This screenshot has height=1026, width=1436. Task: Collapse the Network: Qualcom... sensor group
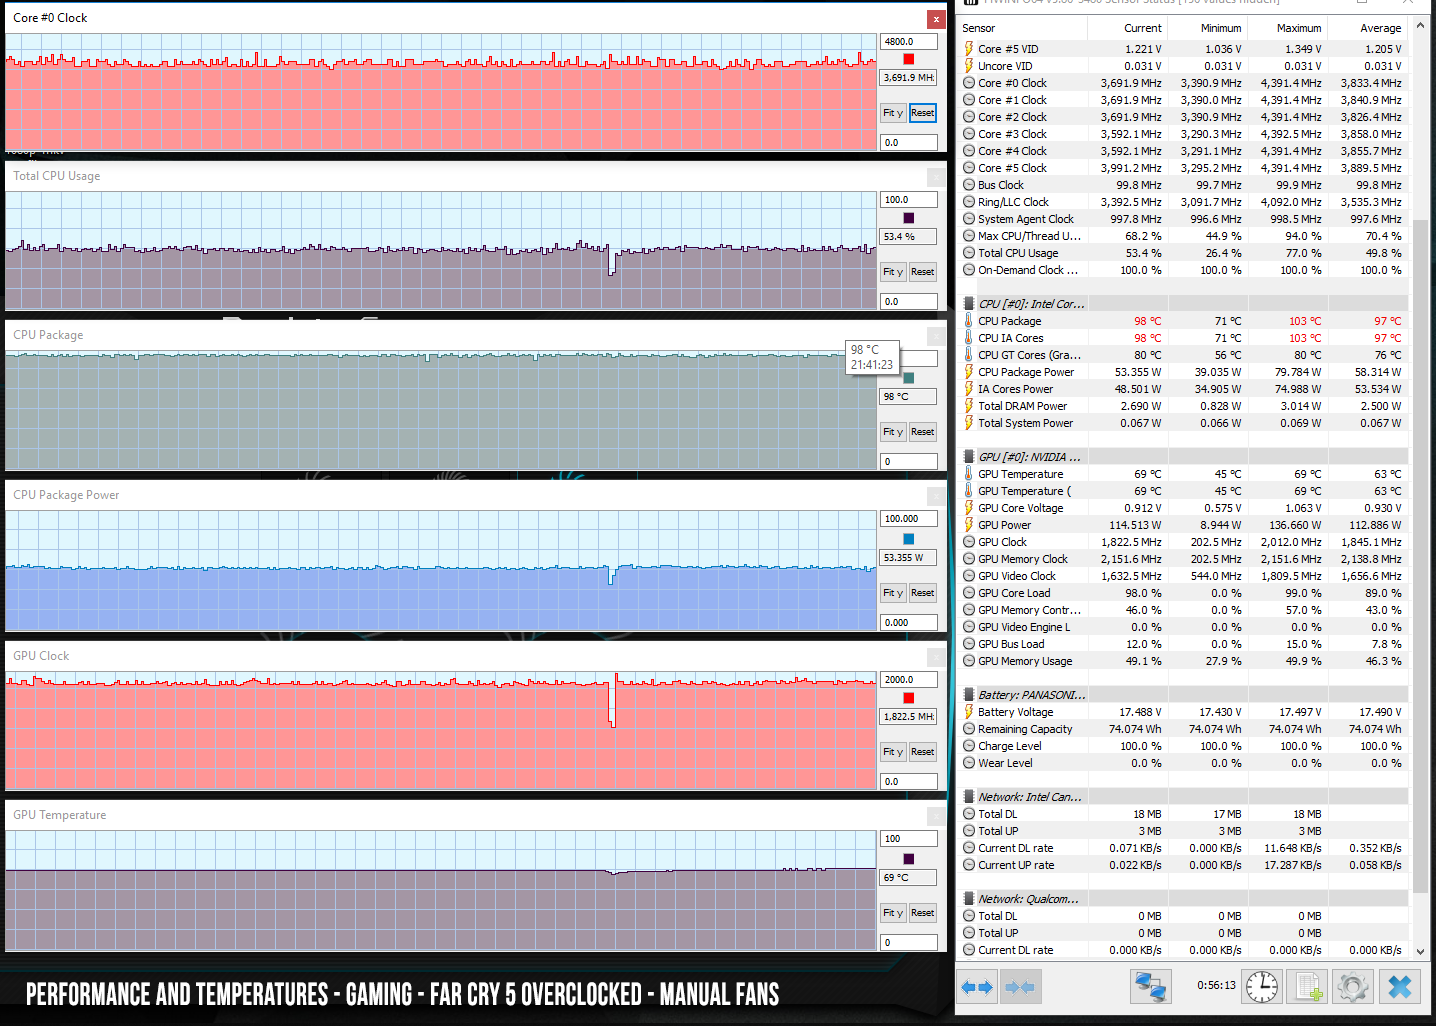click(969, 899)
